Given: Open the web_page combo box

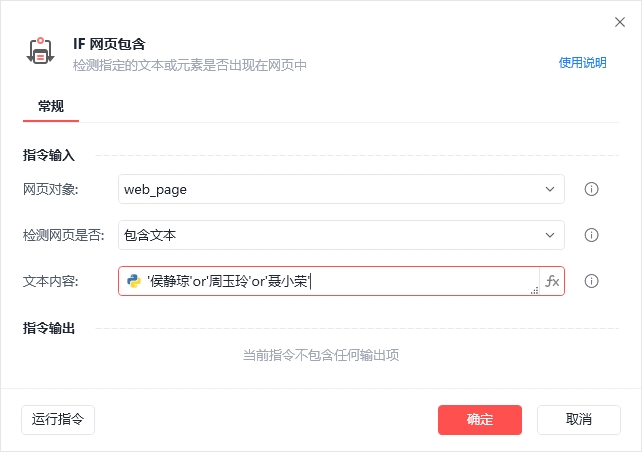Looking at the screenshot, I should point(341,189).
